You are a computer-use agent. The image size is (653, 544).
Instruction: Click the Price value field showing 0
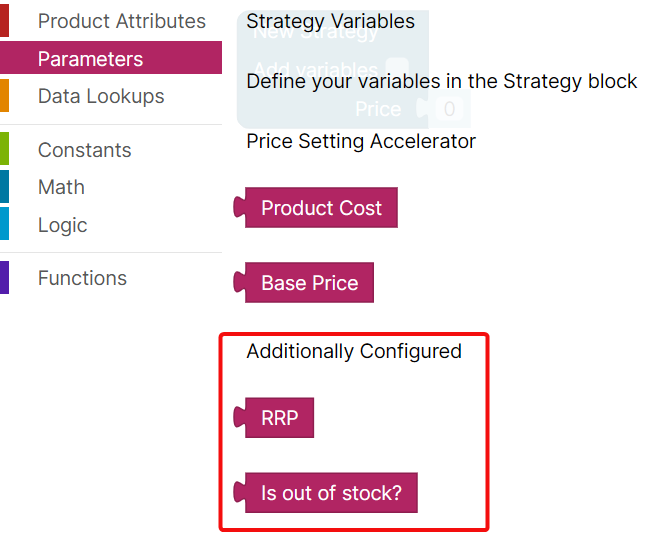coord(449,109)
